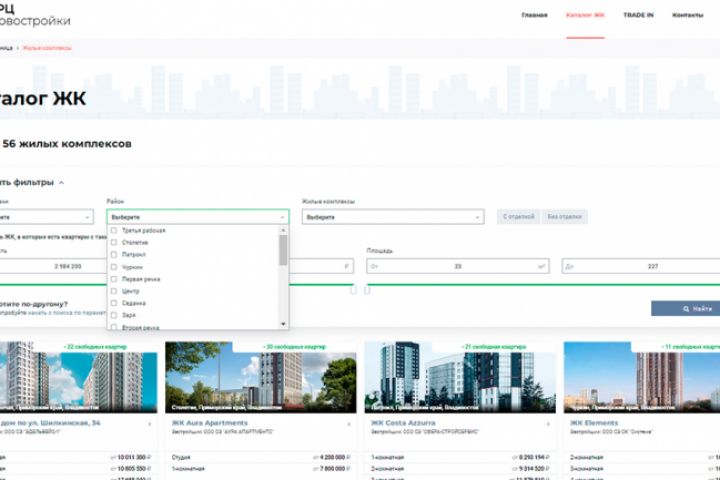Check the 'Патрокл' district checkbox
The height and width of the screenshot is (480, 720).
point(114,254)
